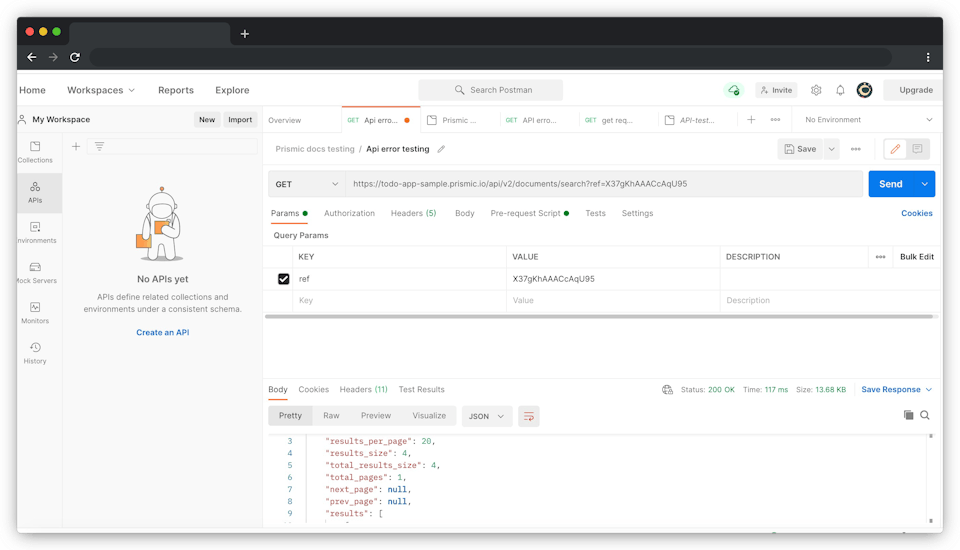Open the settings gear icon
Image resolution: width=960 pixels, height=550 pixels.
[x=816, y=90]
